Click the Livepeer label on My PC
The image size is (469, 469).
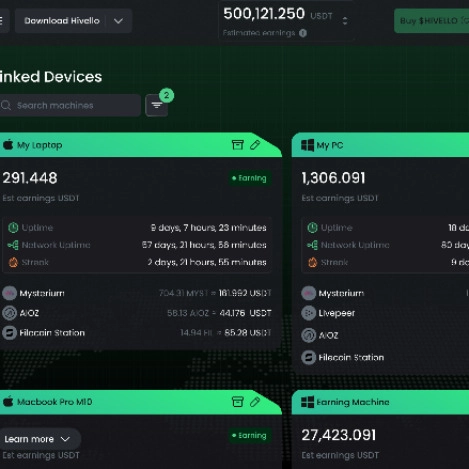point(337,313)
